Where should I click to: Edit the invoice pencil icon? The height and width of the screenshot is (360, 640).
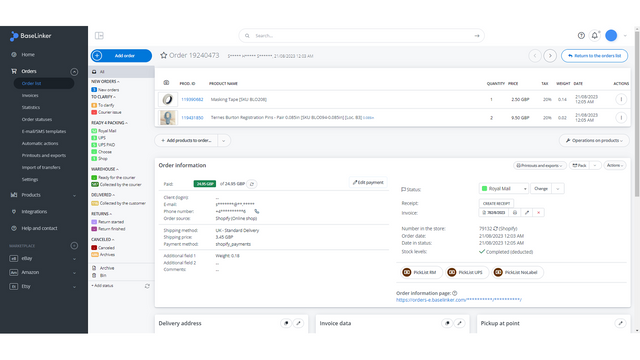coord(527,213)
